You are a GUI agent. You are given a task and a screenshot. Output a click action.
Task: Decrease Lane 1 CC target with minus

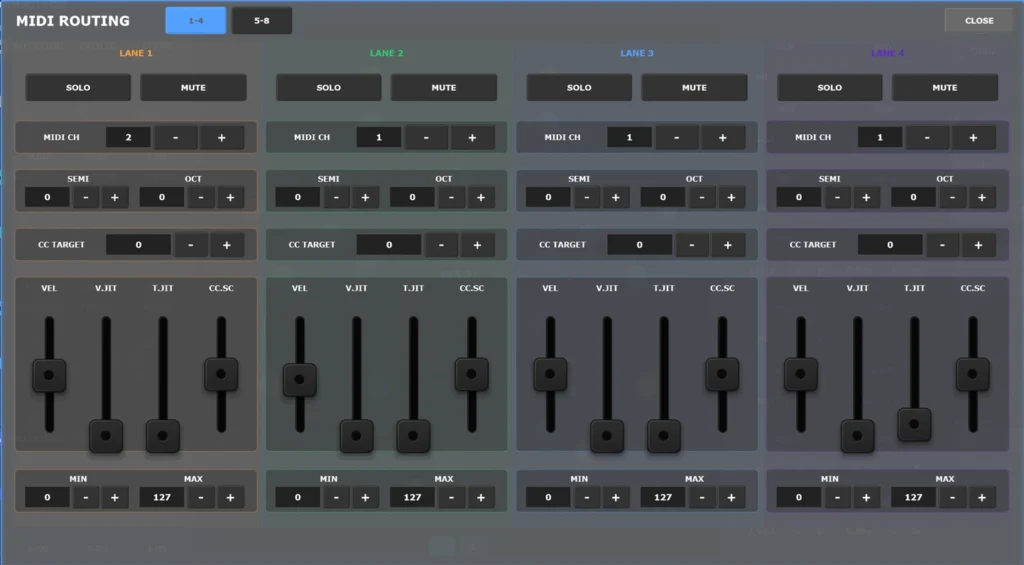[191, 245]
